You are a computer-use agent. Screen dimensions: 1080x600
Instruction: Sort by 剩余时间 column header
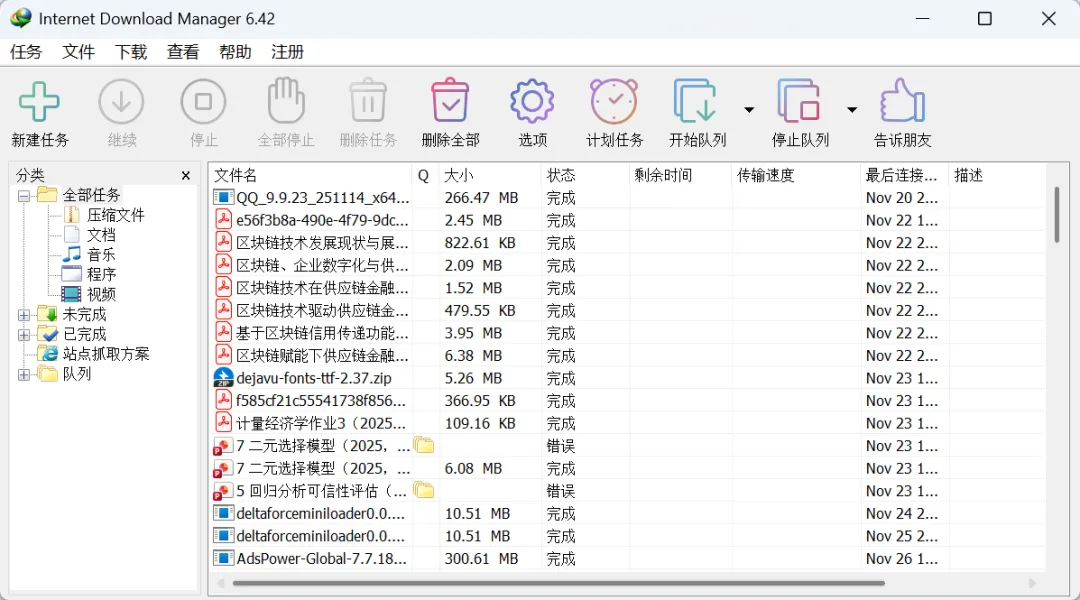[681, 175]
